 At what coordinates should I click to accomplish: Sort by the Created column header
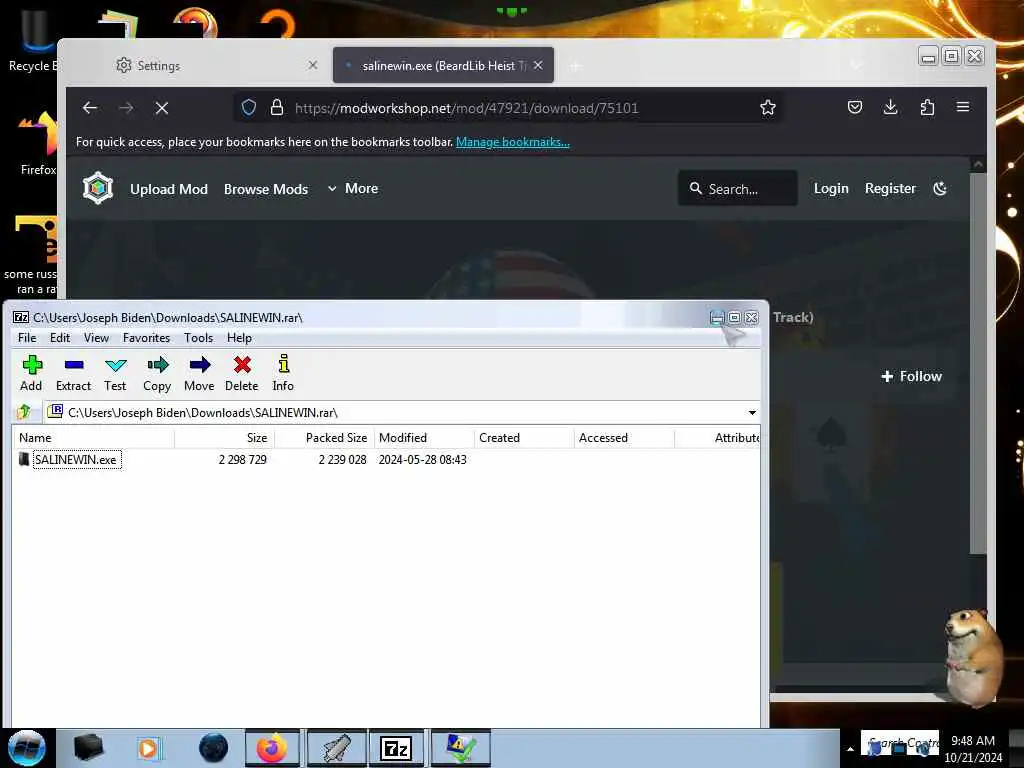click(524, 438)
